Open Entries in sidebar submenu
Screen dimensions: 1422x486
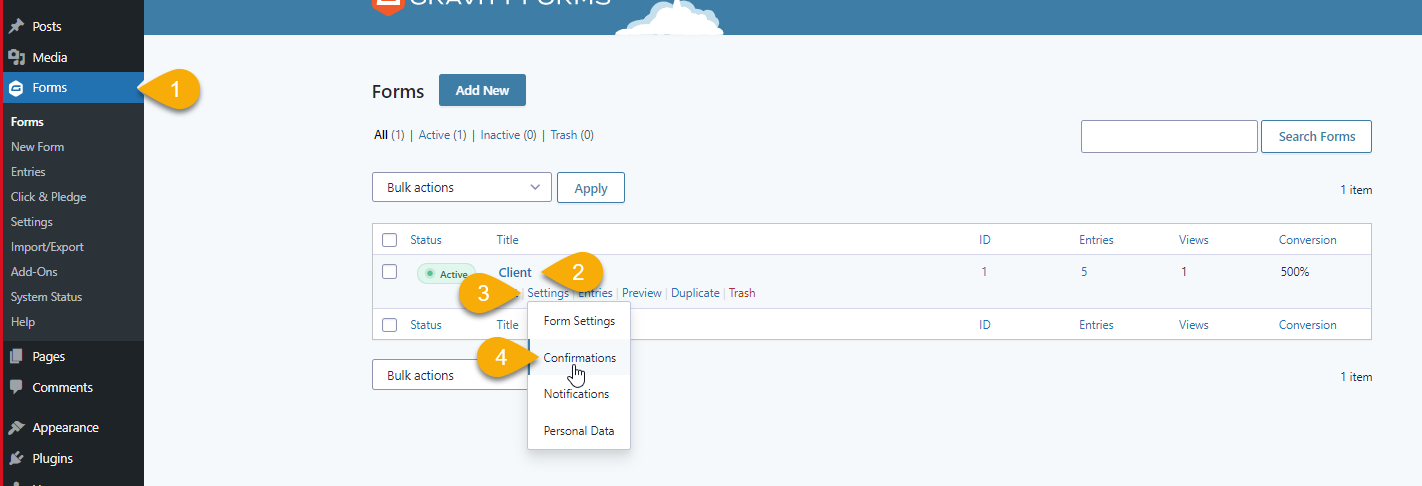(x=28, y=172)
